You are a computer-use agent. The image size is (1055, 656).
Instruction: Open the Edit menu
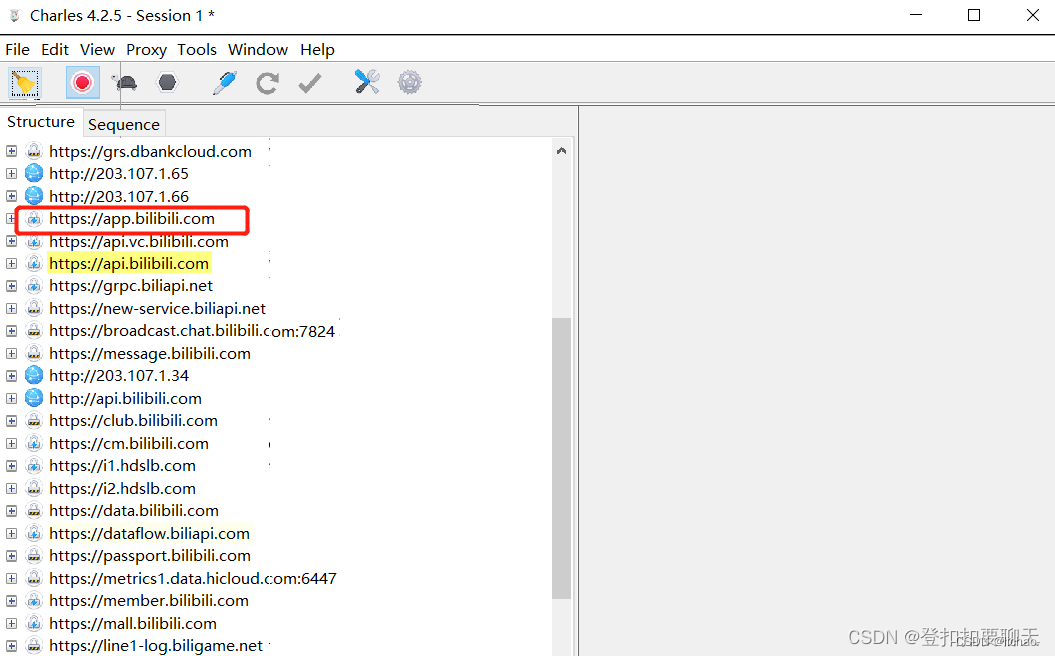(x=54, y=50)
